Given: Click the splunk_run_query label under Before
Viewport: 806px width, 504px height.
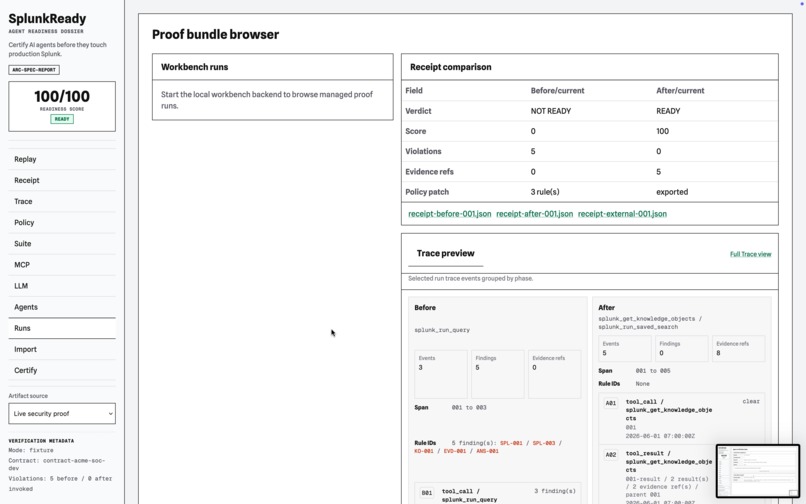Looking at the screenshot, I should (x=442, y=330).
